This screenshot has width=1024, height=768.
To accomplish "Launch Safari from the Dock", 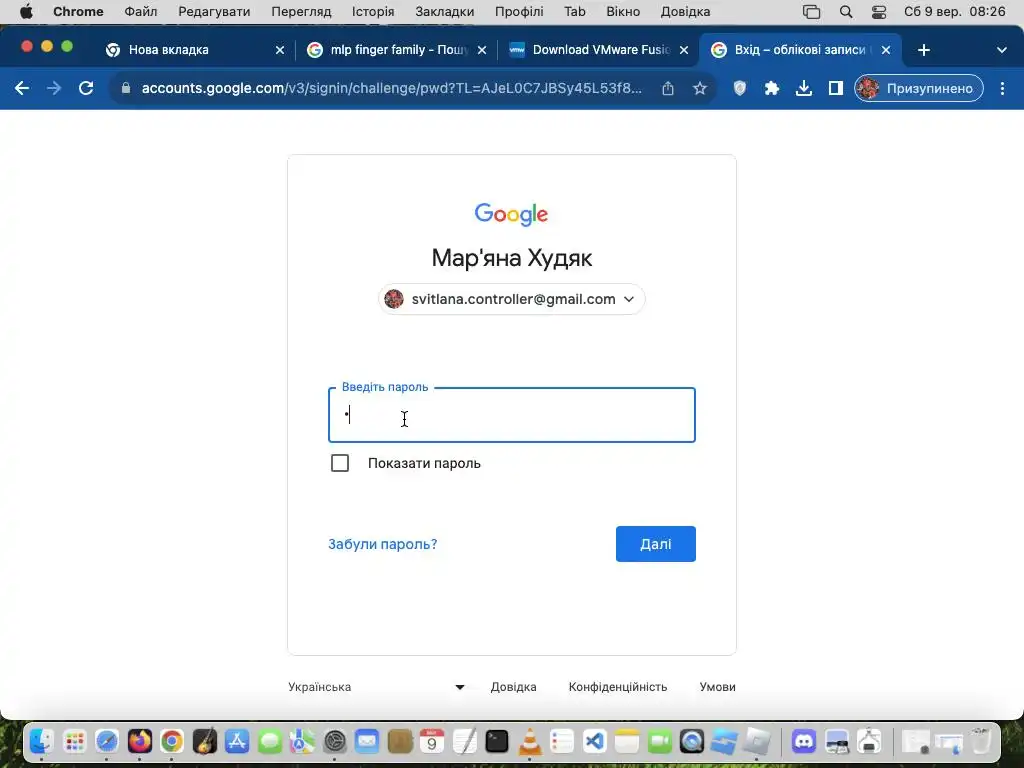I will (106, 741).
